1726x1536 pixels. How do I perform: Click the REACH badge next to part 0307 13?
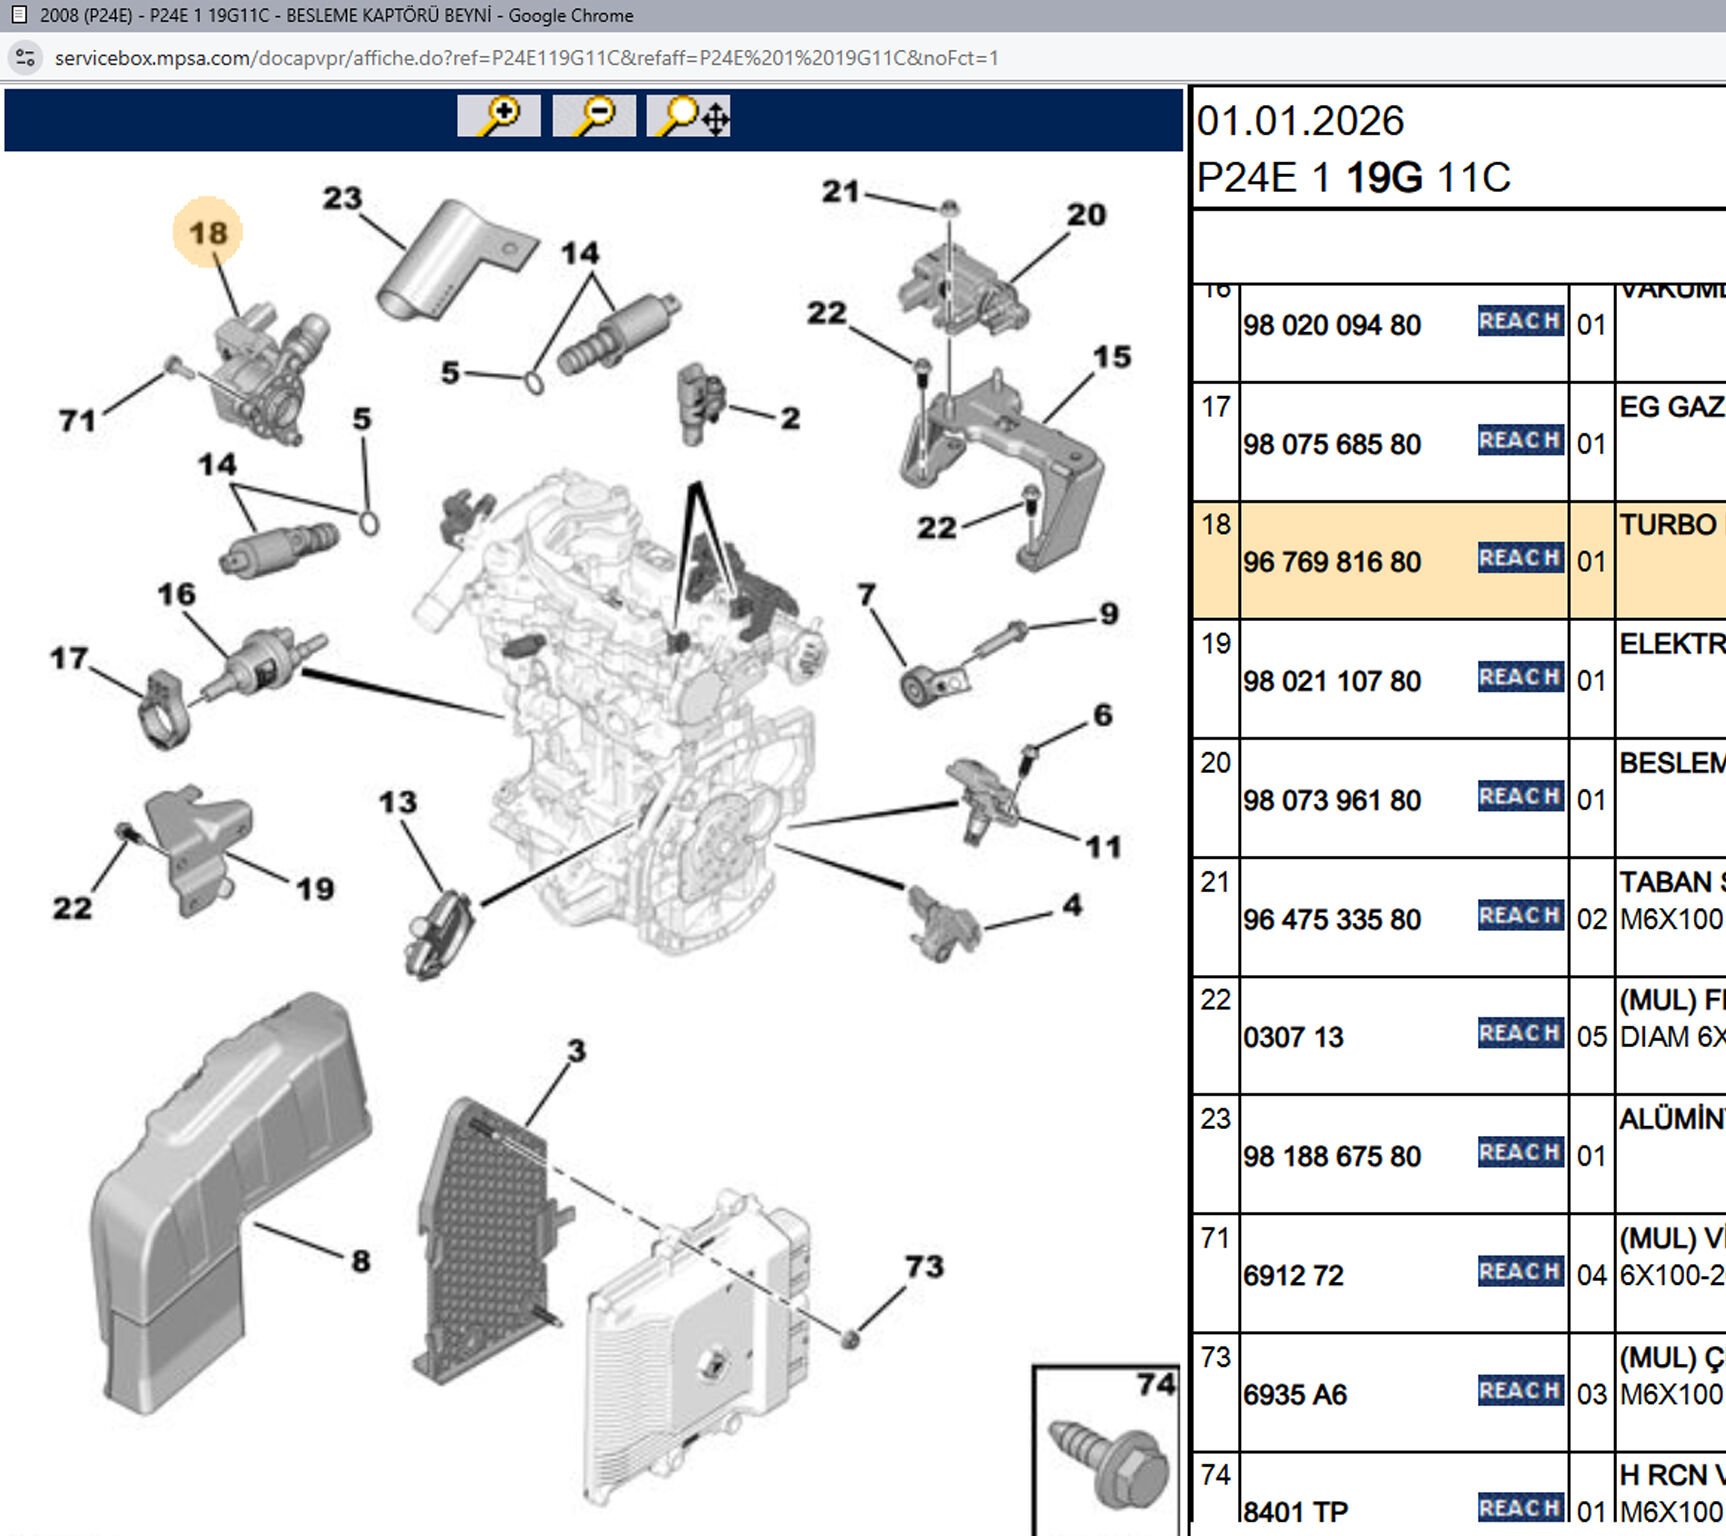pyautogui.click(x=1520, y=1034)
